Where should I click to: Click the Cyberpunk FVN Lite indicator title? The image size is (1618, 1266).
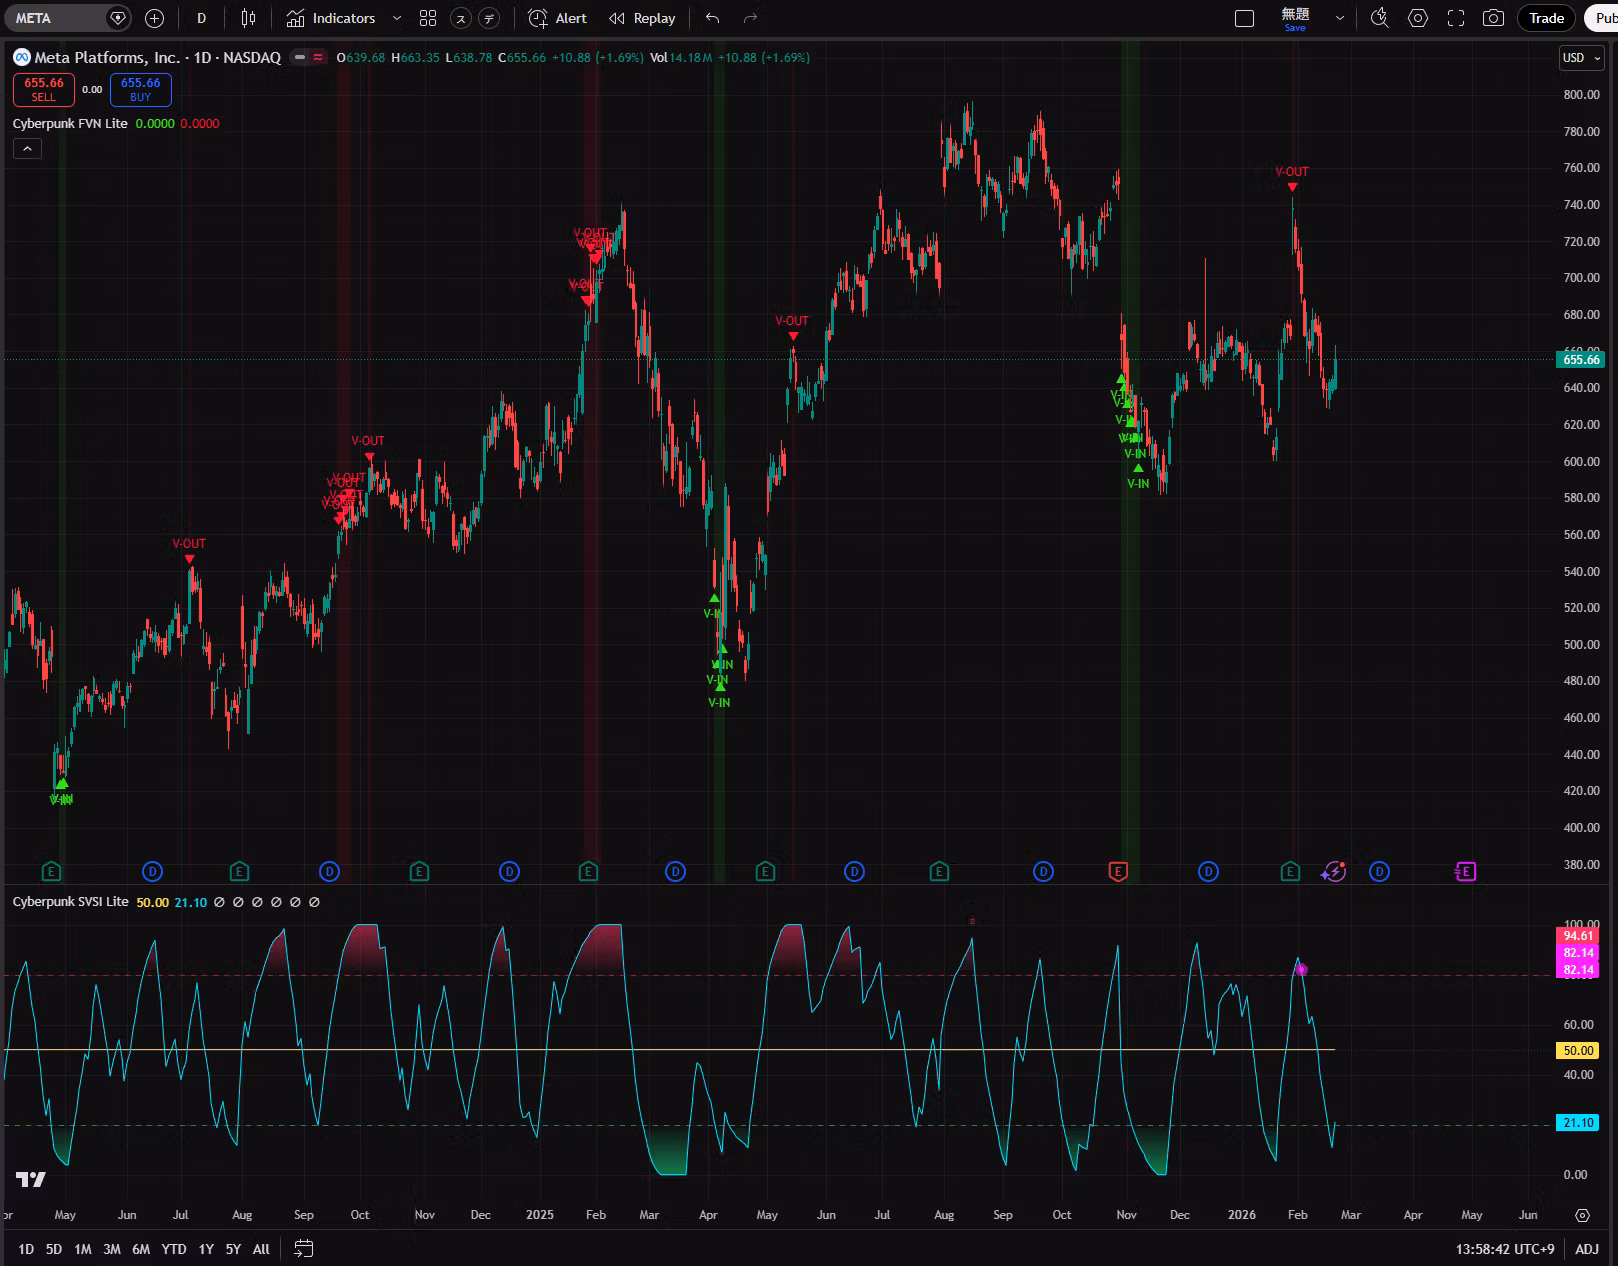click(70, 123)
